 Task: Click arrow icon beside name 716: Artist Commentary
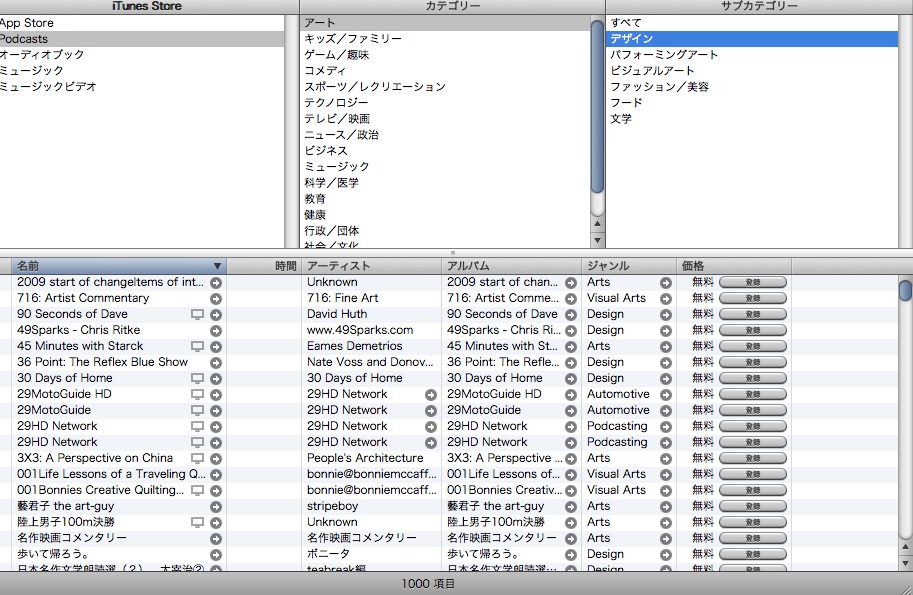[216, 299]
